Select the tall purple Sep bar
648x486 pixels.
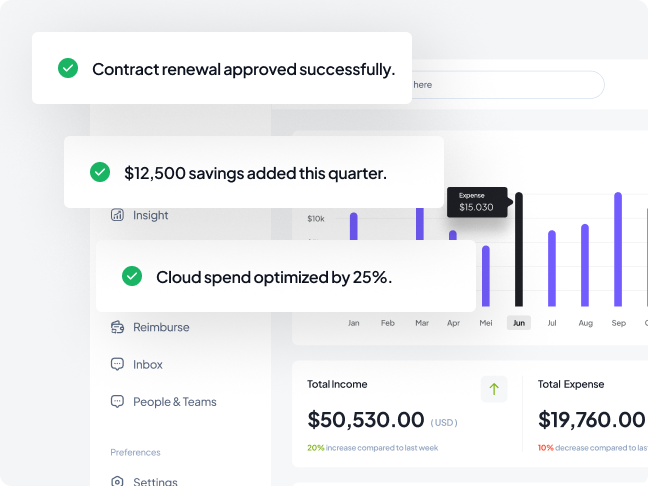[618, 250]
